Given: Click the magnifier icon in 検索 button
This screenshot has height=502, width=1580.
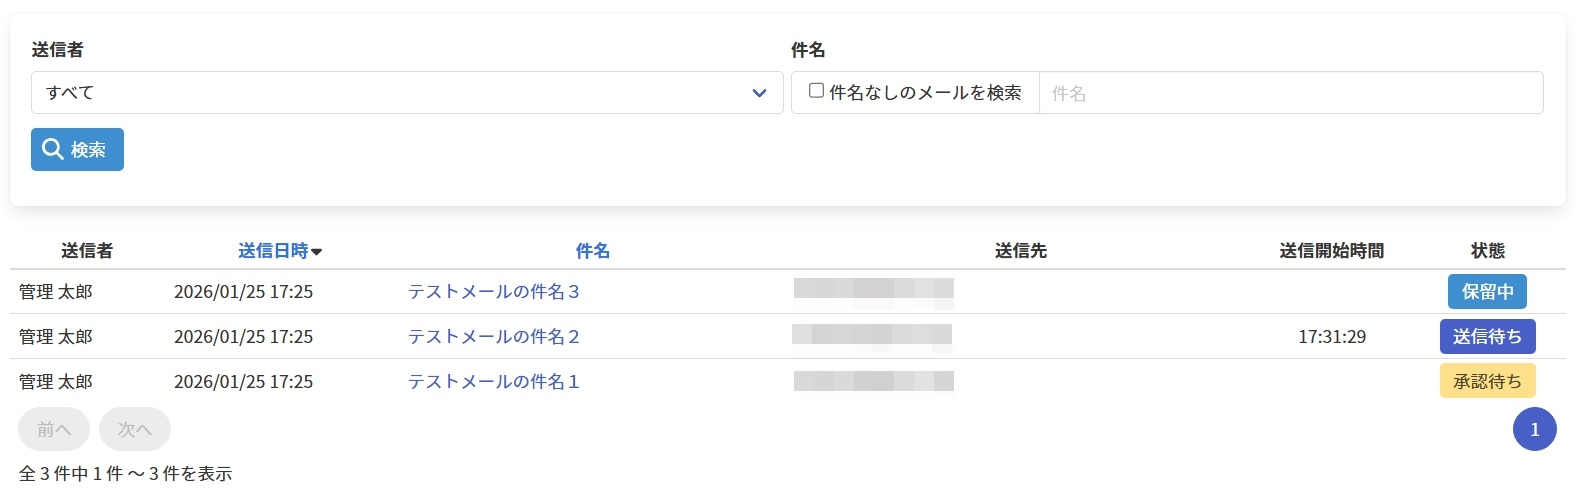Looking at the screenshot, I should (x=53, y=150).
